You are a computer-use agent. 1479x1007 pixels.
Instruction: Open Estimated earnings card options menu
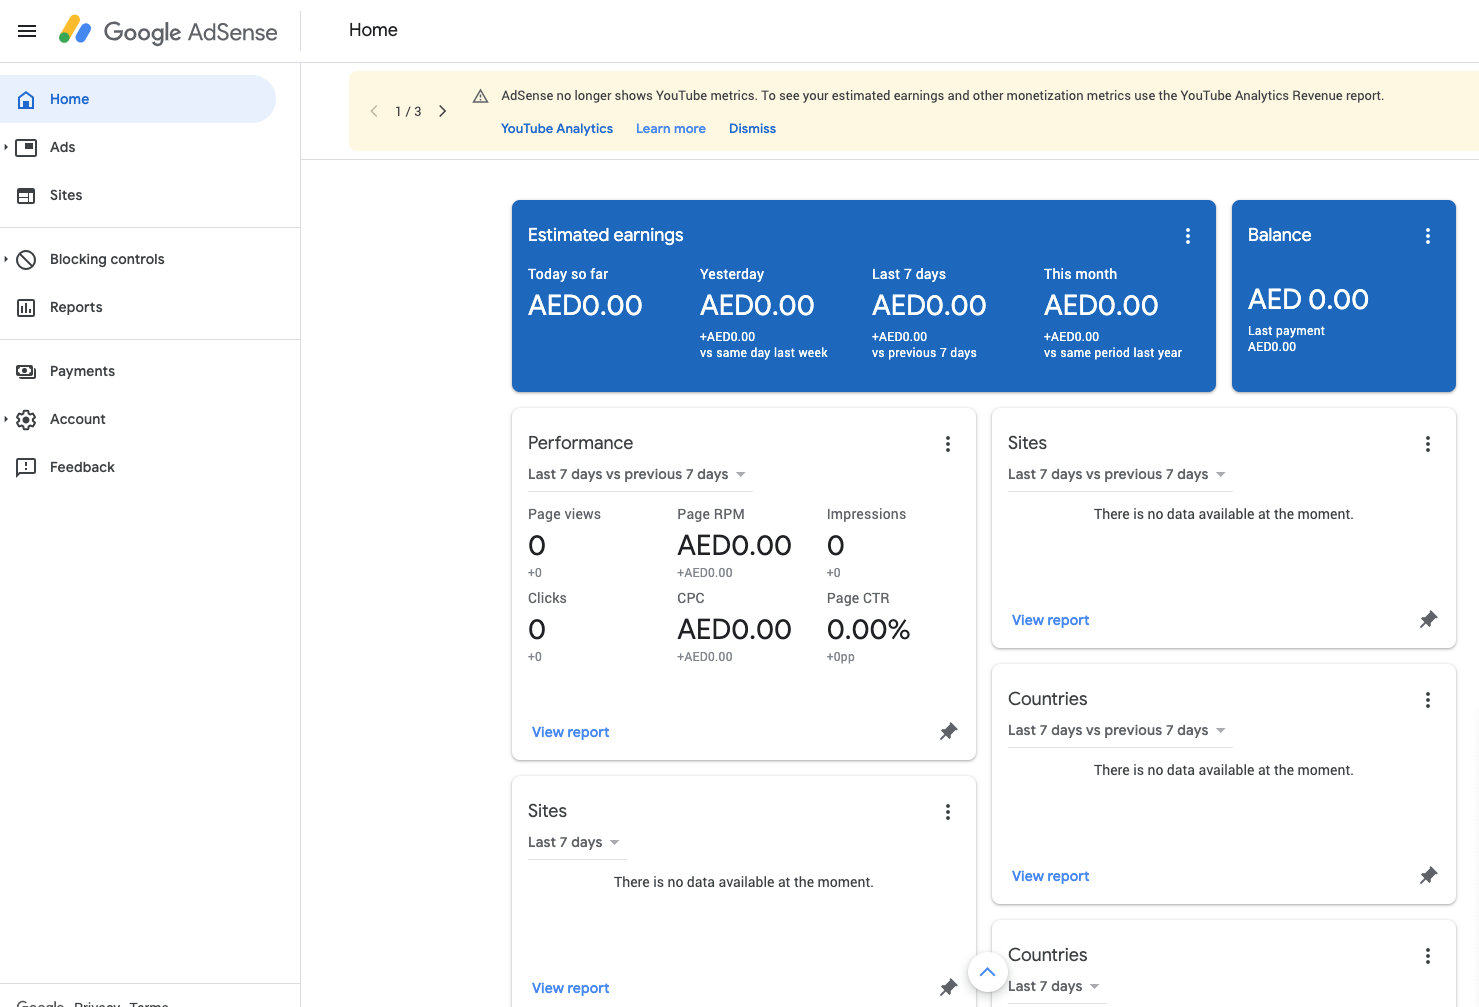(x=1188, y=236)
